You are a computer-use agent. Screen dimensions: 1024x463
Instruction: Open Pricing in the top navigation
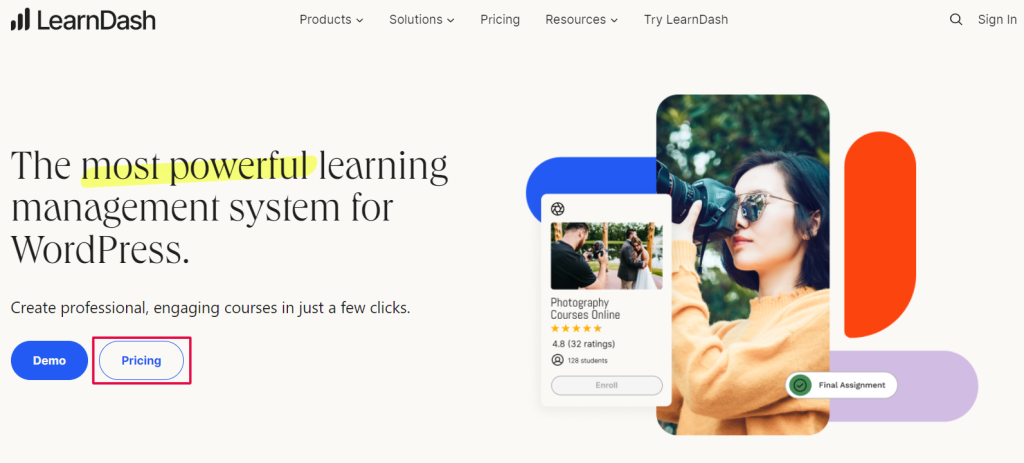tap(500, 20)
